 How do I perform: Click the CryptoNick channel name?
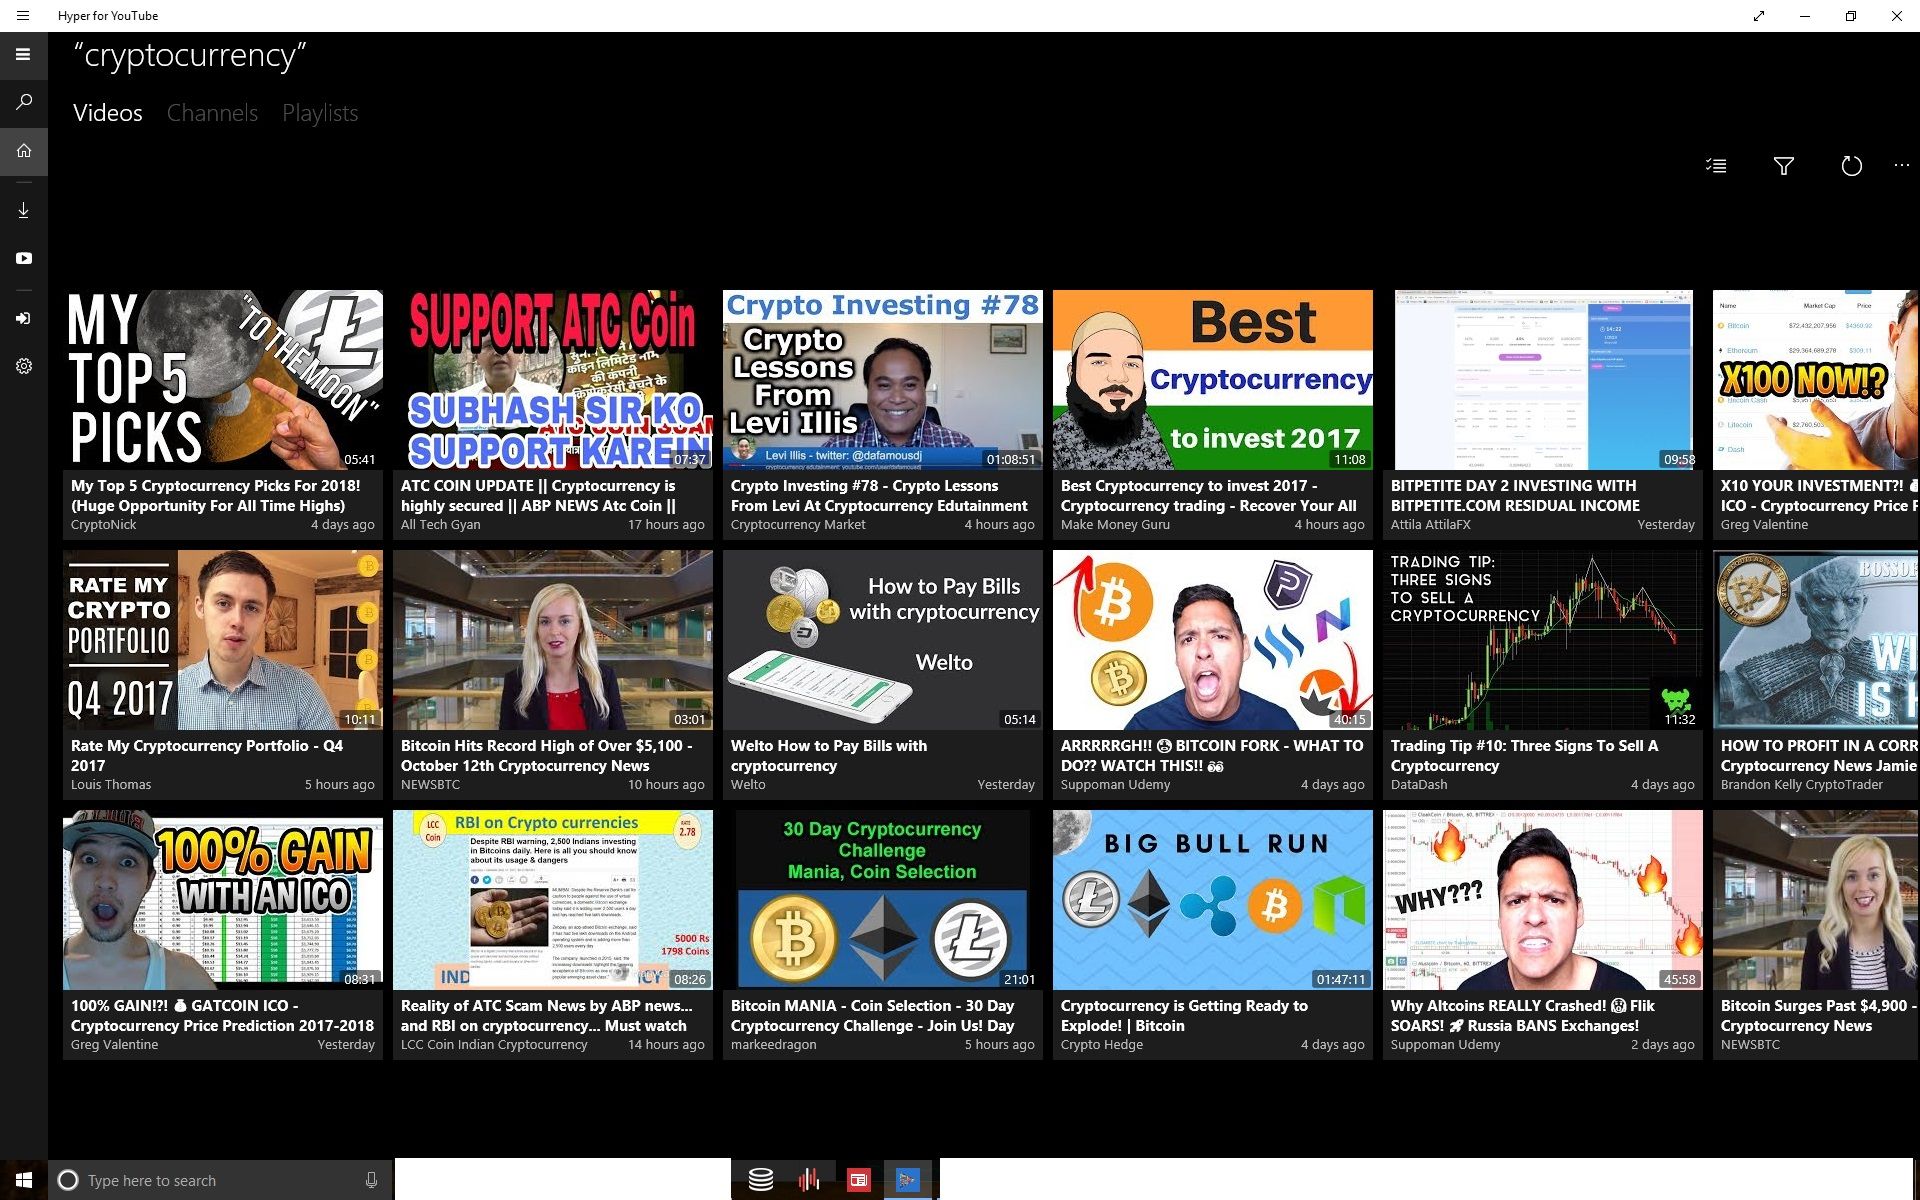[x=104, y=525]
